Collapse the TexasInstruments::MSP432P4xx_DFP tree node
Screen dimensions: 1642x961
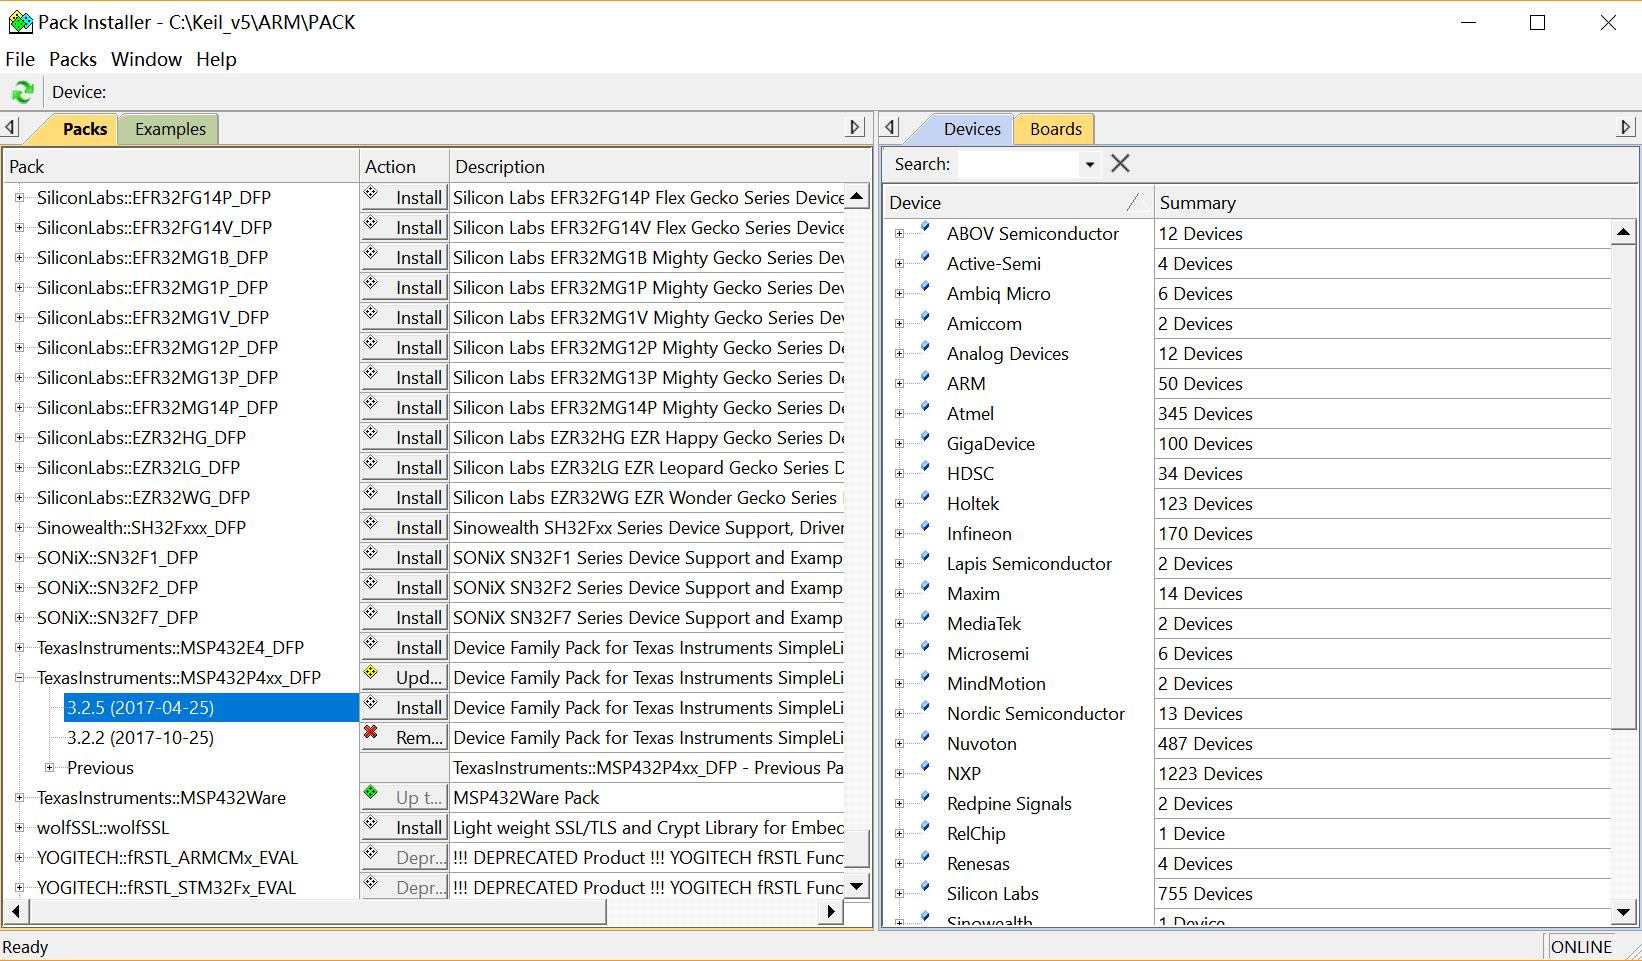coord(19,678)
